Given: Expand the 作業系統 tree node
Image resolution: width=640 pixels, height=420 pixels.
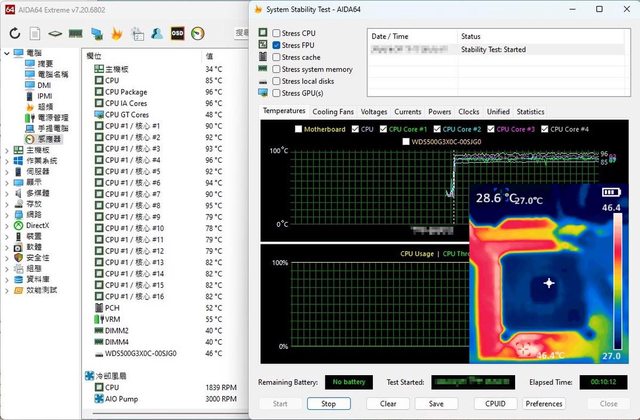Looking at the screenshot, I should [x=8, y=160].
